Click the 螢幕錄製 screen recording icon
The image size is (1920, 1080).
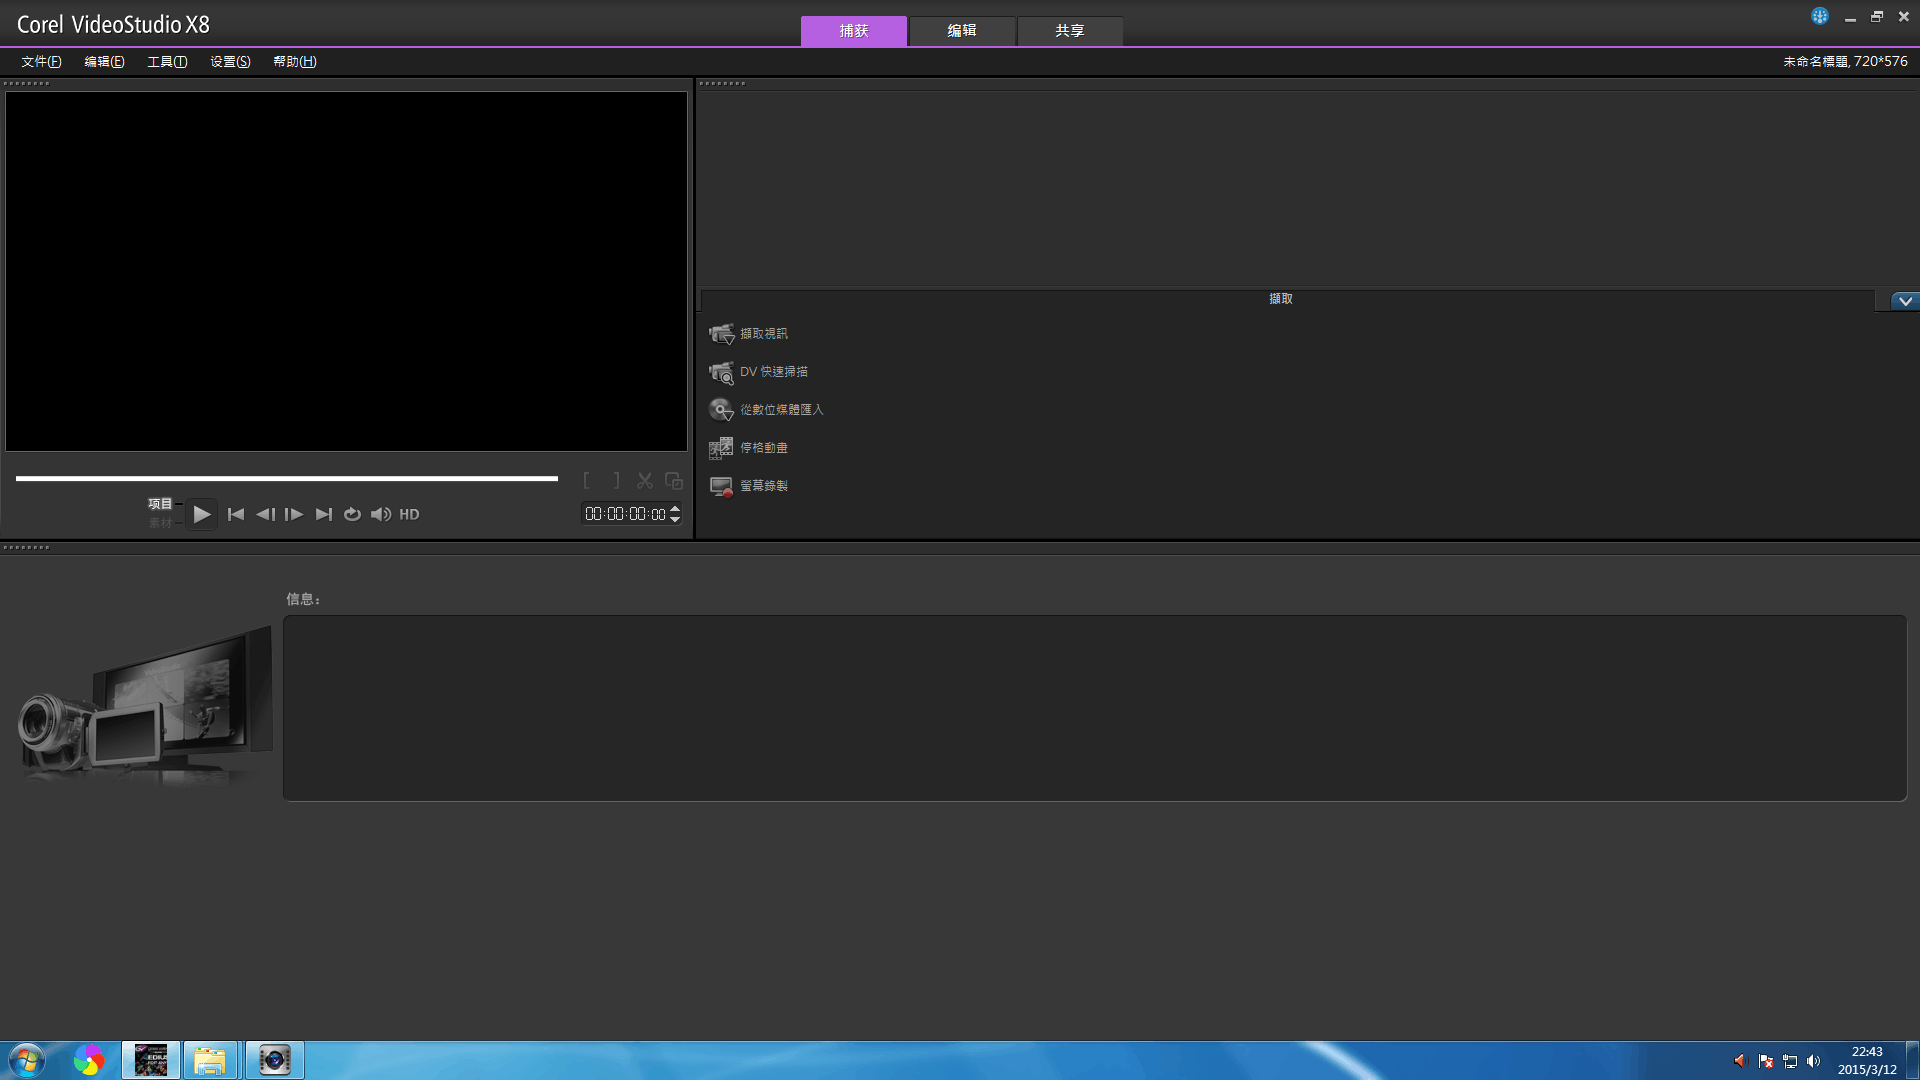point(721,486)
